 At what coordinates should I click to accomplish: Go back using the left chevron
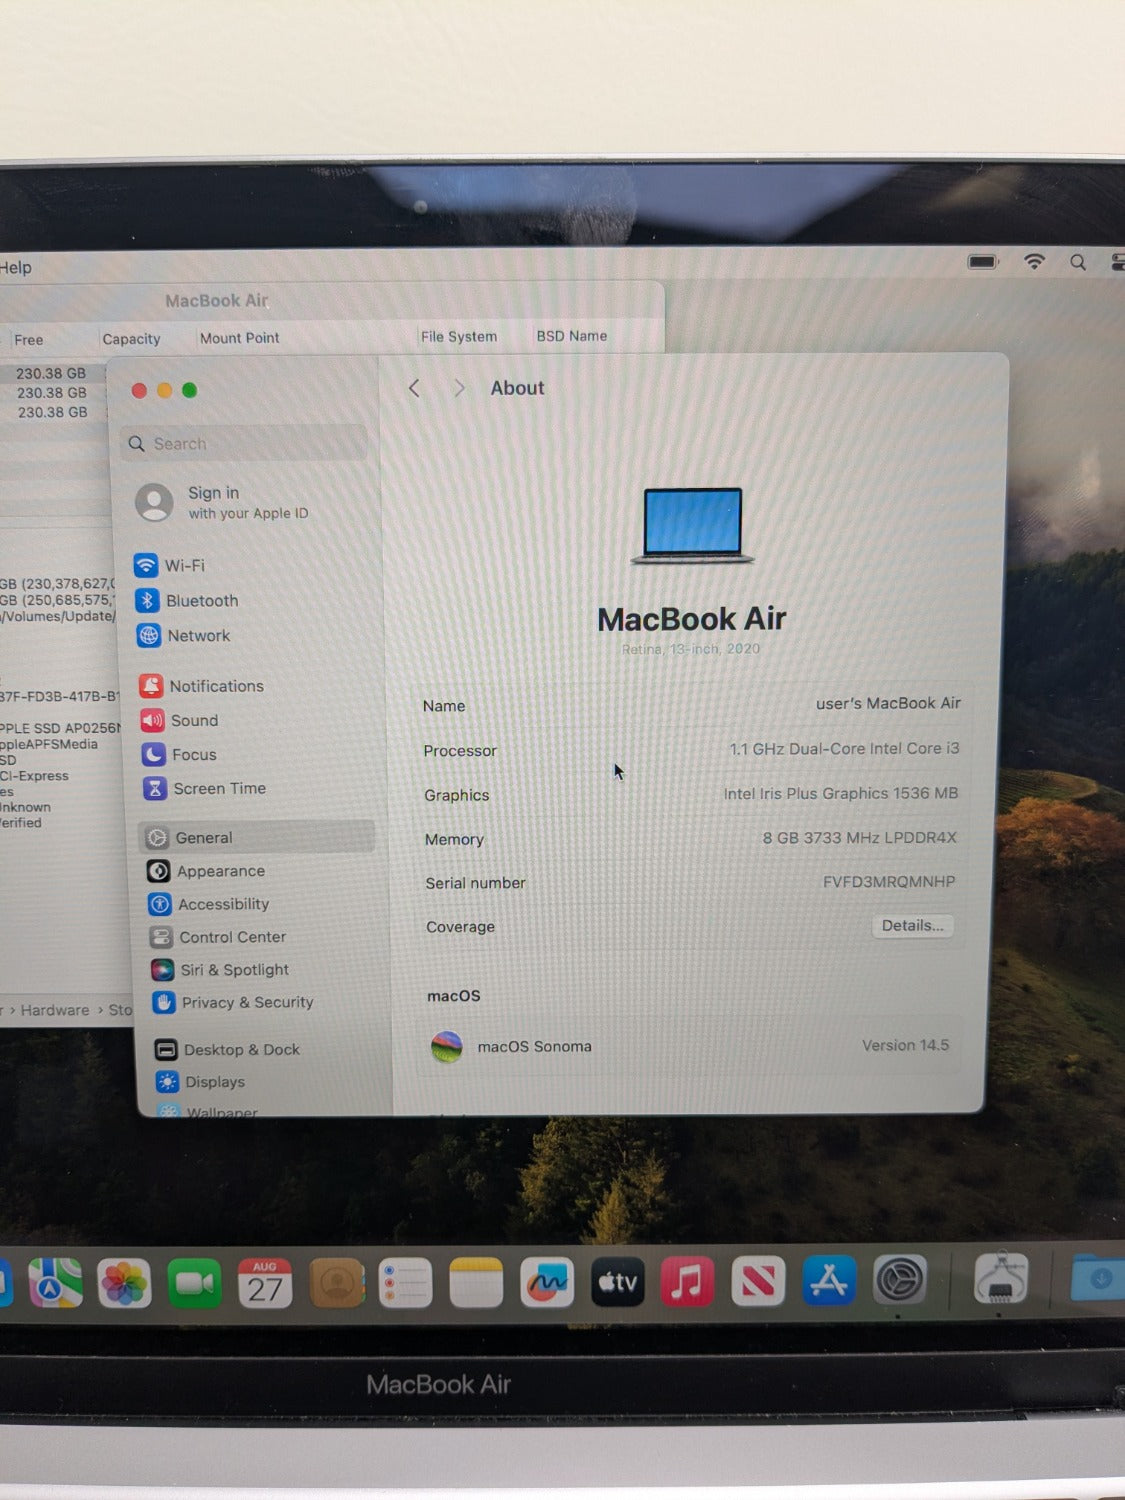click(x=414, y=388)
